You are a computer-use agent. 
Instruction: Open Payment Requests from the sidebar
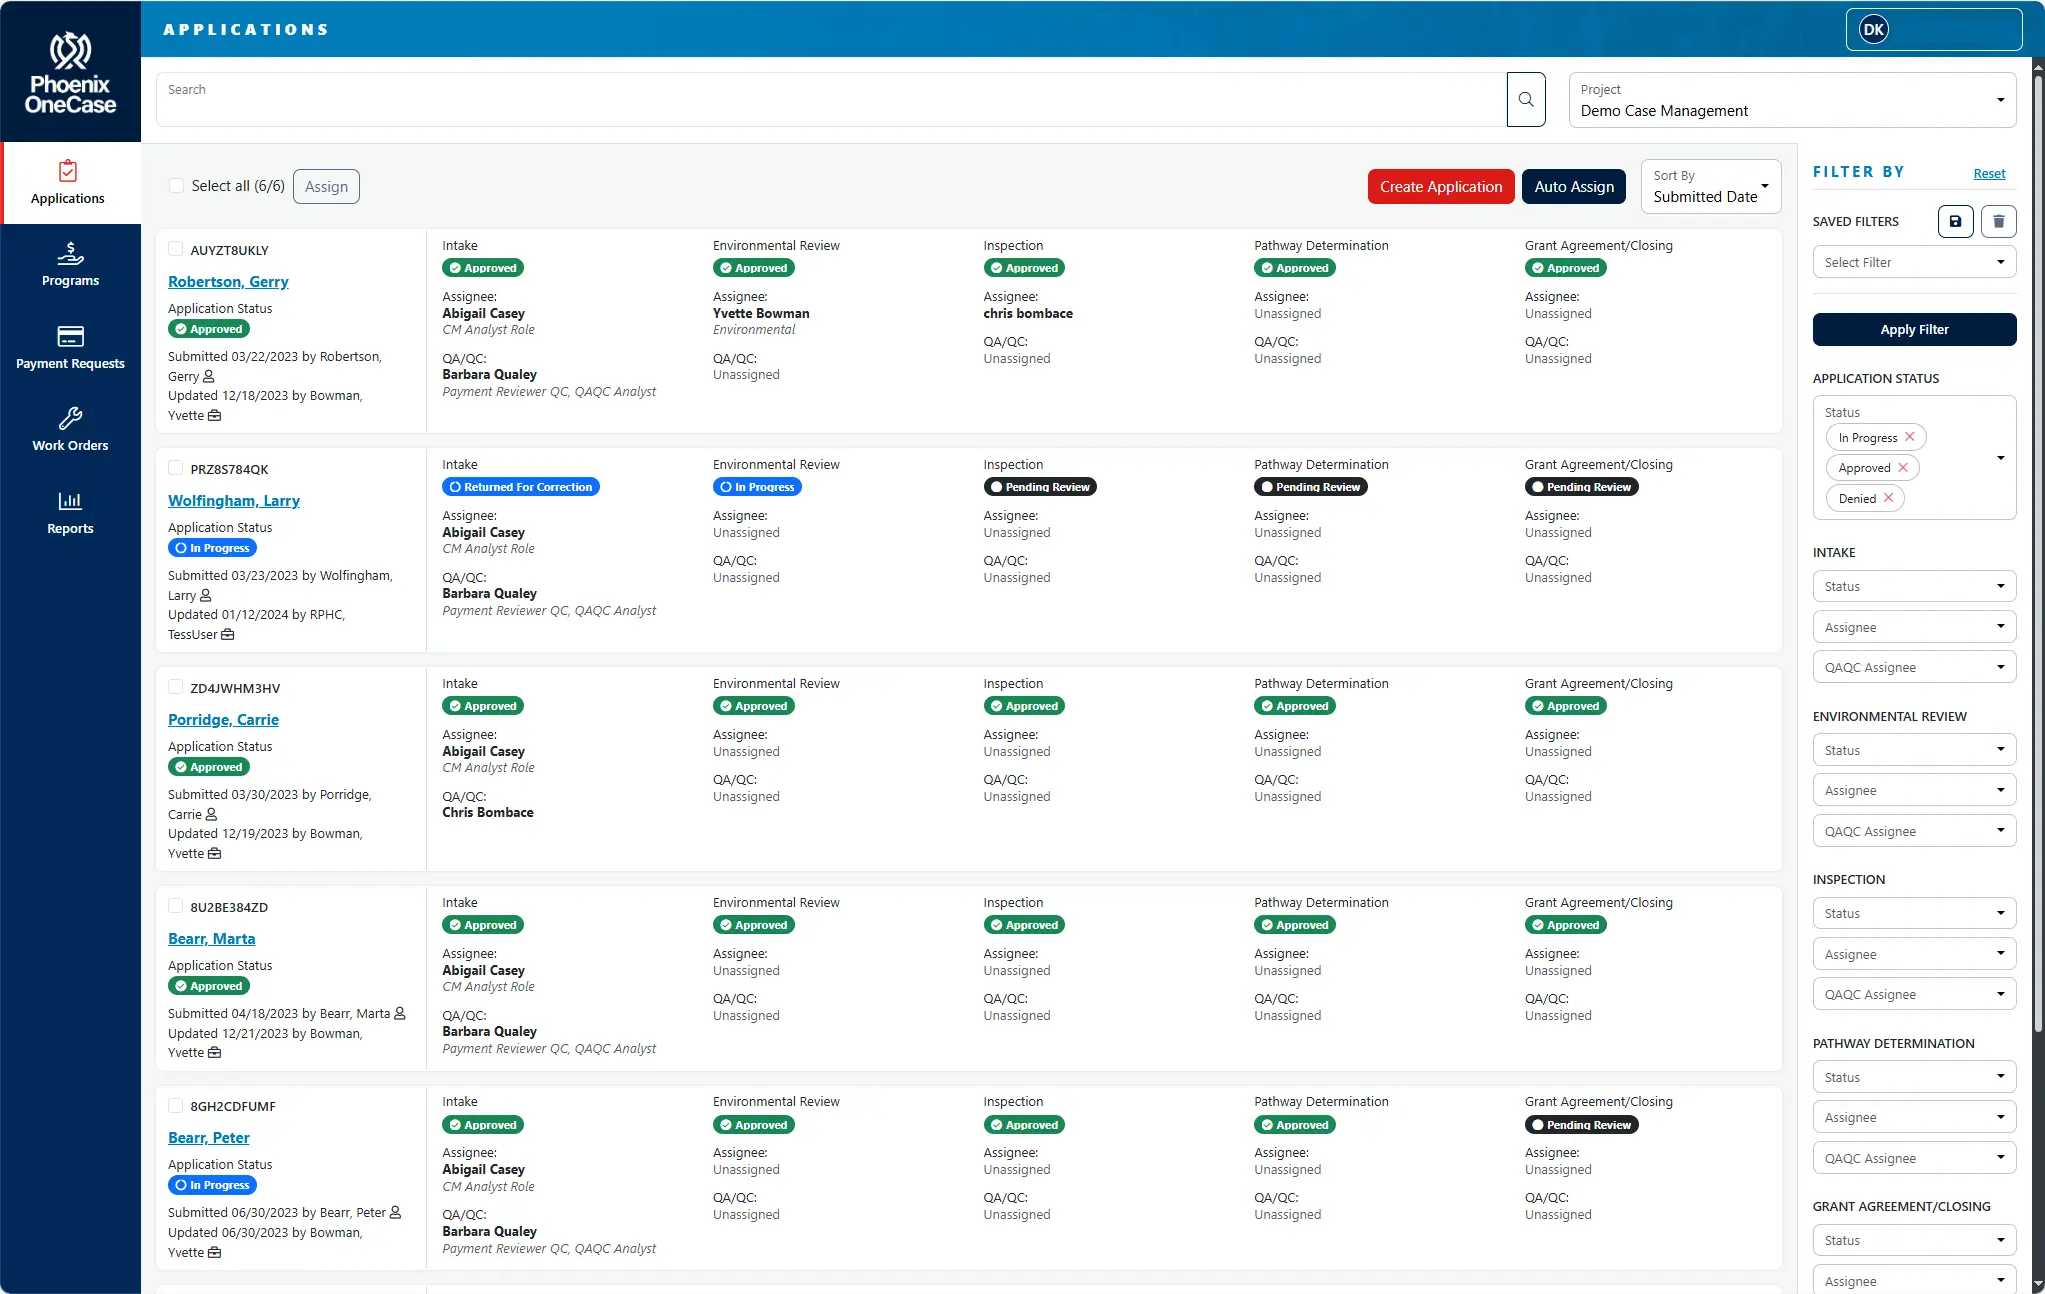coord(70,346)
